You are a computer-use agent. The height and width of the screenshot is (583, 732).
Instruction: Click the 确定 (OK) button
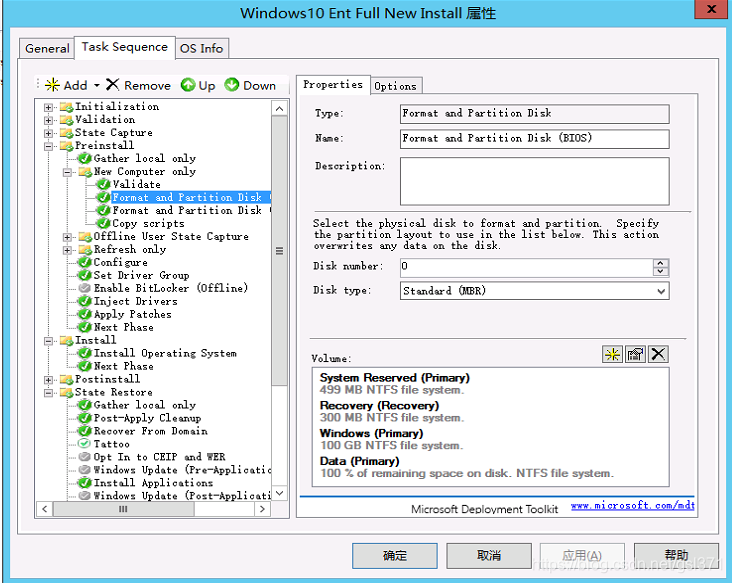click(x=395, y=556)
